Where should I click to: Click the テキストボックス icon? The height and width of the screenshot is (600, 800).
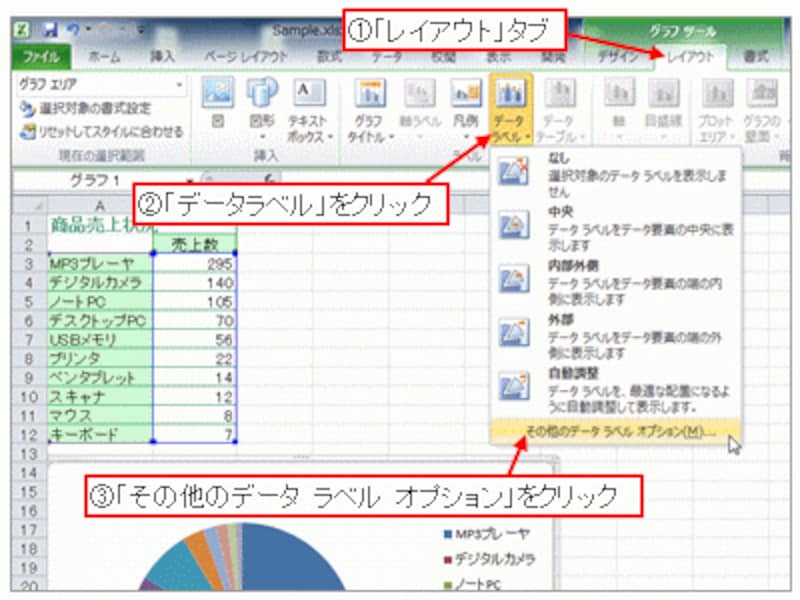pyautogui.click(x=309, y=93)
